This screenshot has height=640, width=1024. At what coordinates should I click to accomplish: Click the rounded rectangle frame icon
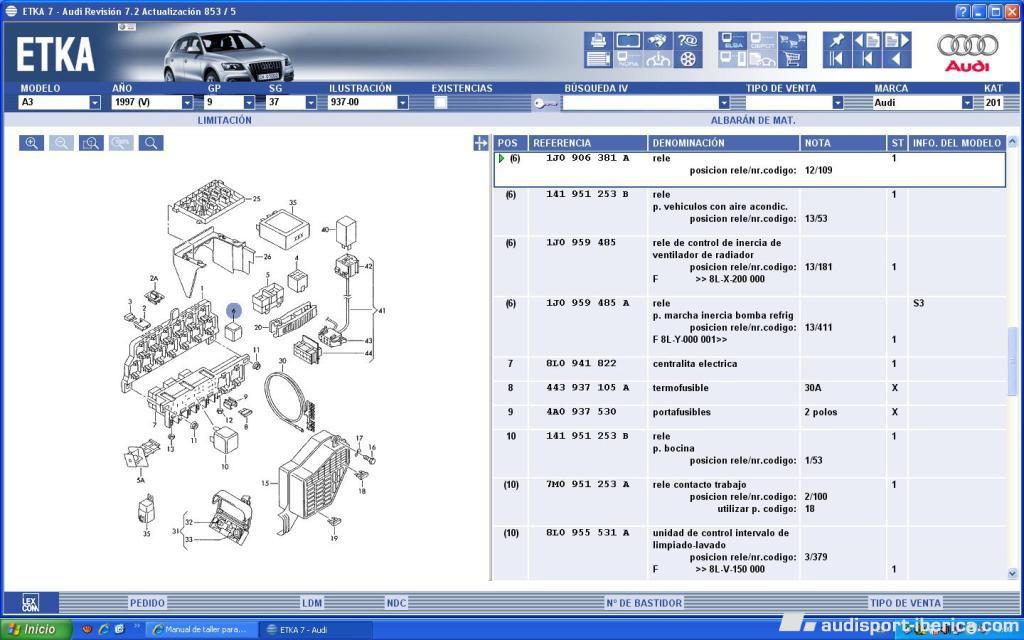(x=628, y=40)
